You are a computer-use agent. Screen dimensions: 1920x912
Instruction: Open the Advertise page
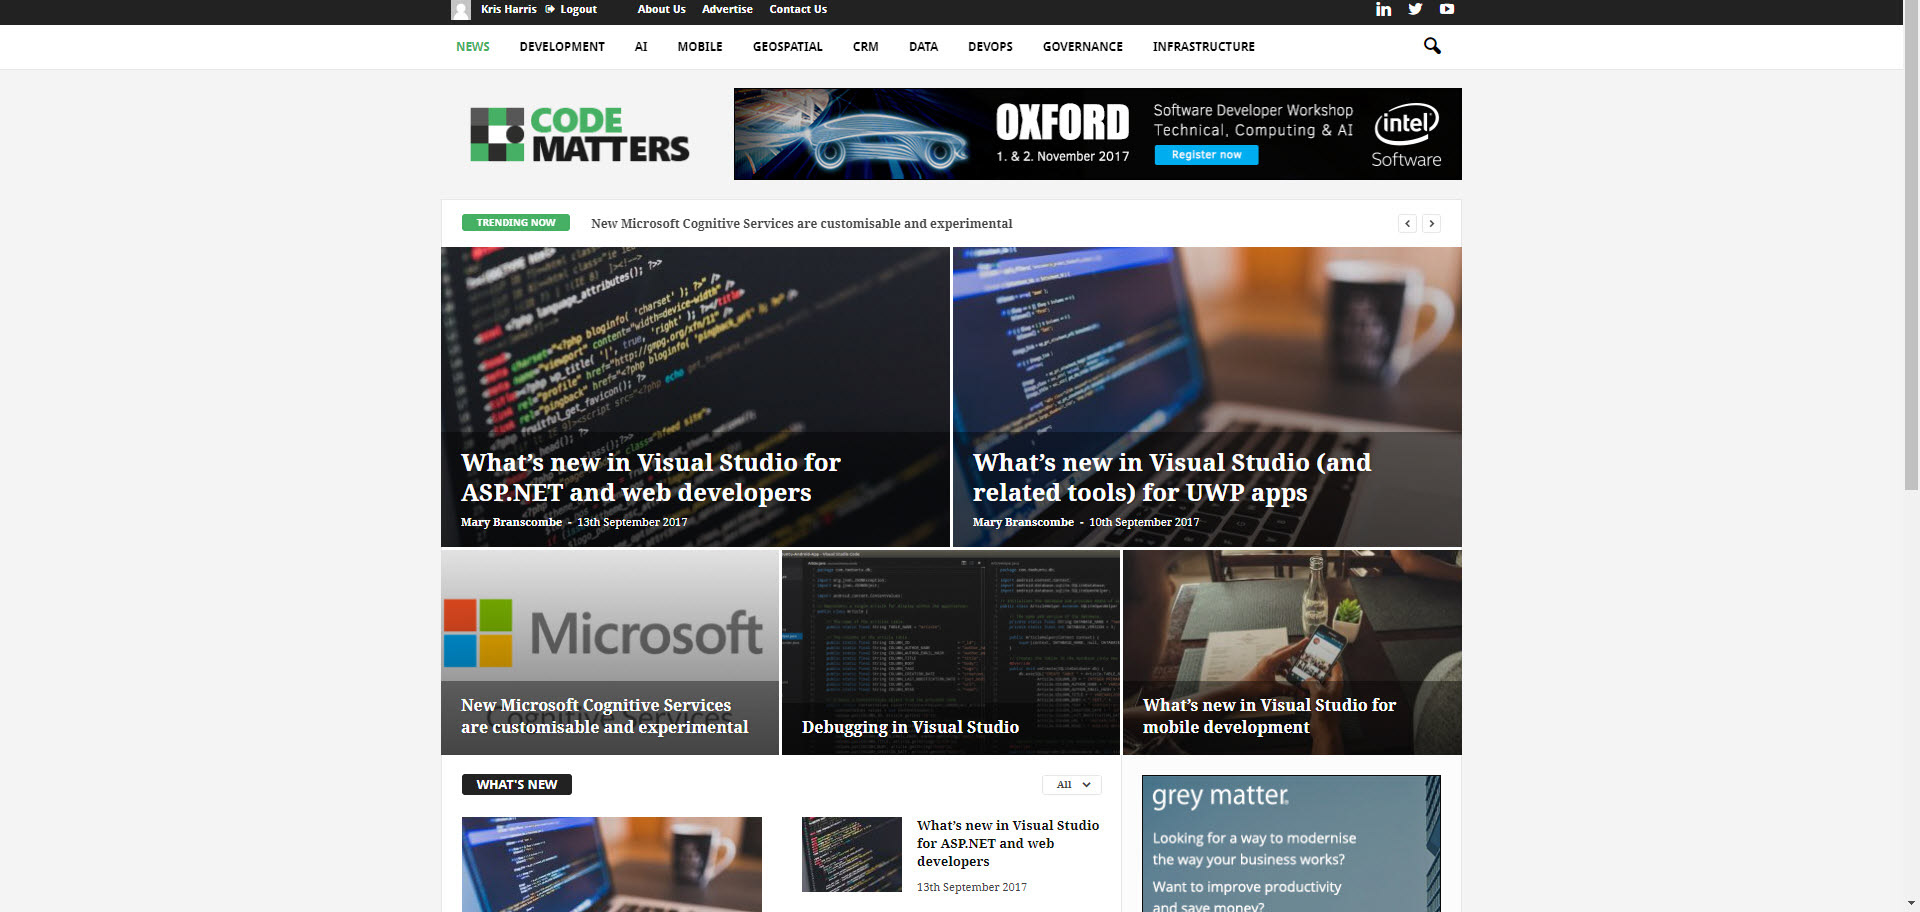pyautogui.click(x=727, y=9)
